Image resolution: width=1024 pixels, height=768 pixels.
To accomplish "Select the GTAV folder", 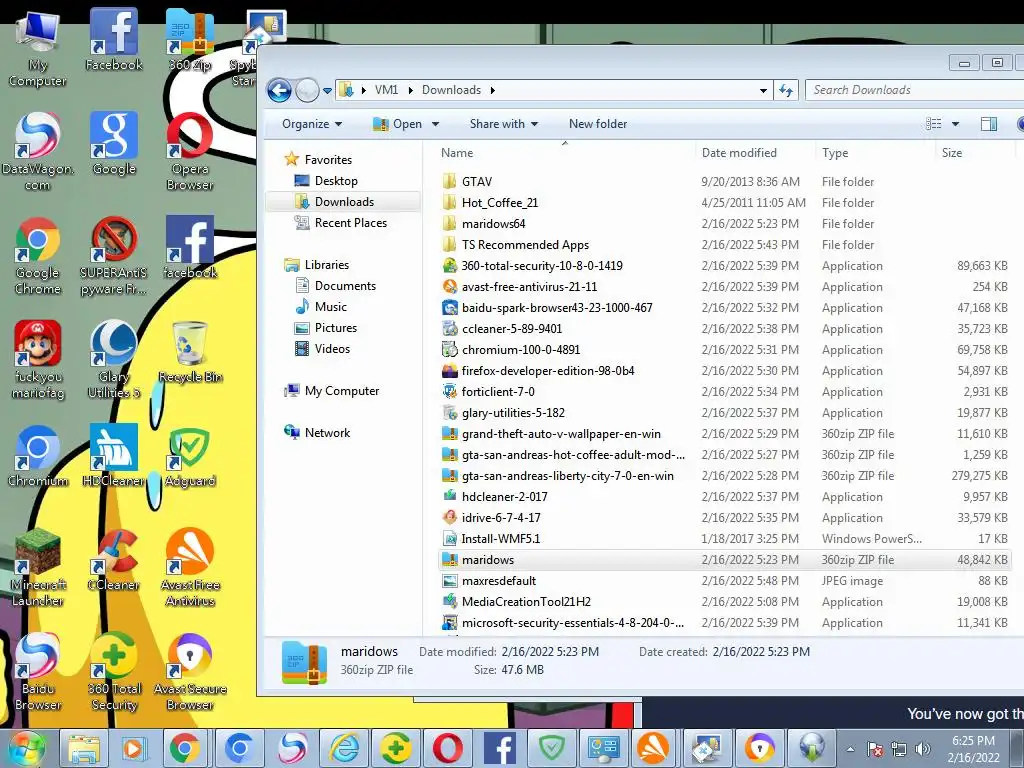I will tap(724, 182).
